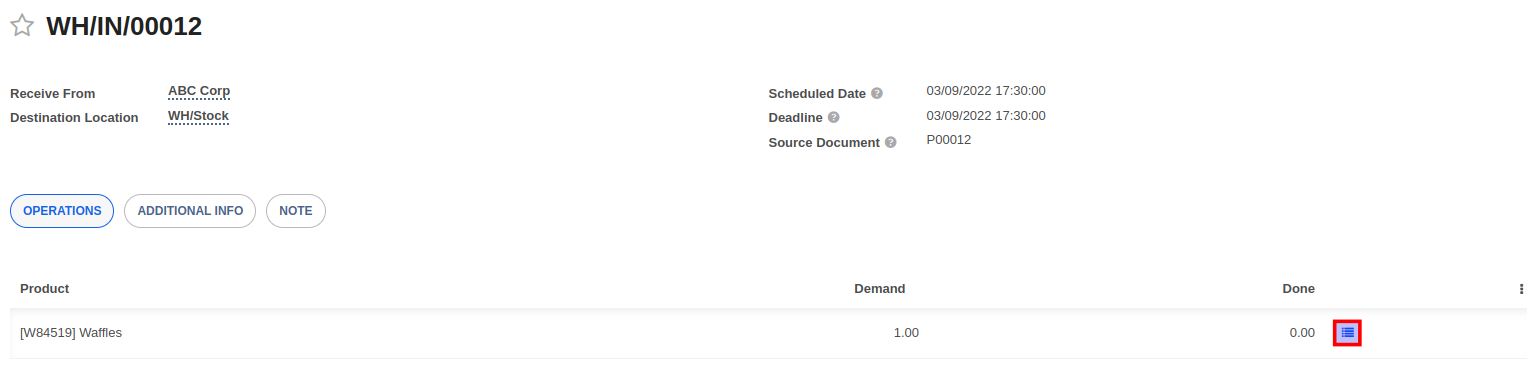Mark WH/IN/00012 as favorite with star
1529x378 pixels.
22,27
